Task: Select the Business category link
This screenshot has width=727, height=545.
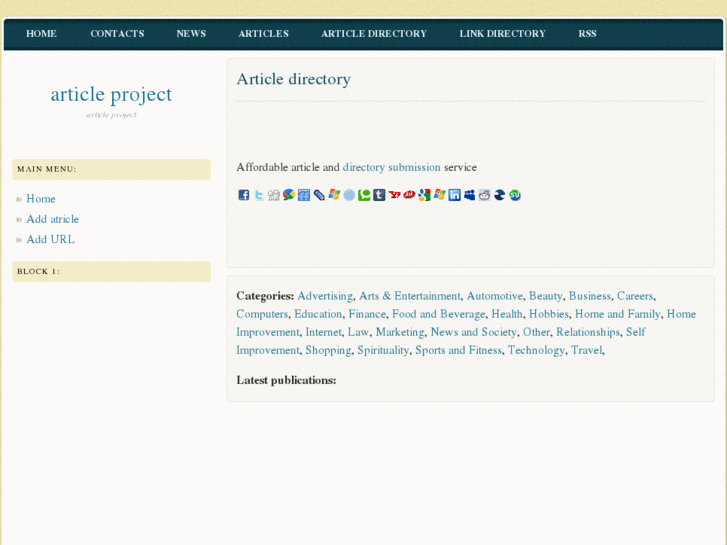Action: click(x=590, y=296)
